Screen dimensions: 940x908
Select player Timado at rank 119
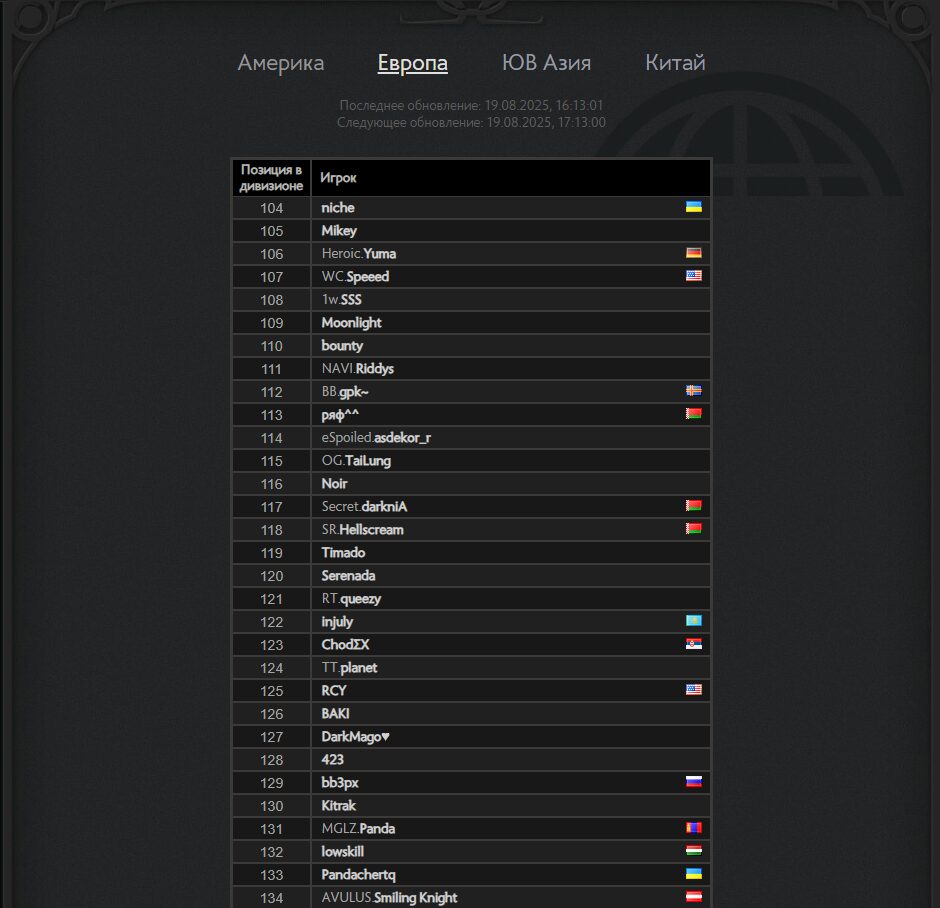click(x=471, y=553)
